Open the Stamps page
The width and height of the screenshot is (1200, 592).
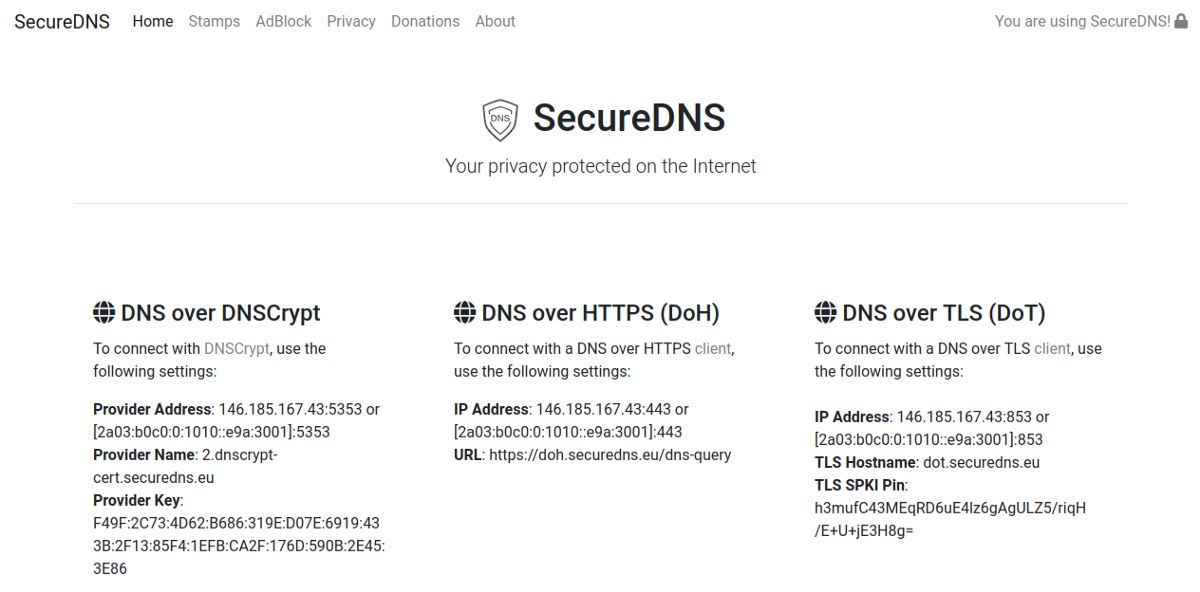point(214,21)
